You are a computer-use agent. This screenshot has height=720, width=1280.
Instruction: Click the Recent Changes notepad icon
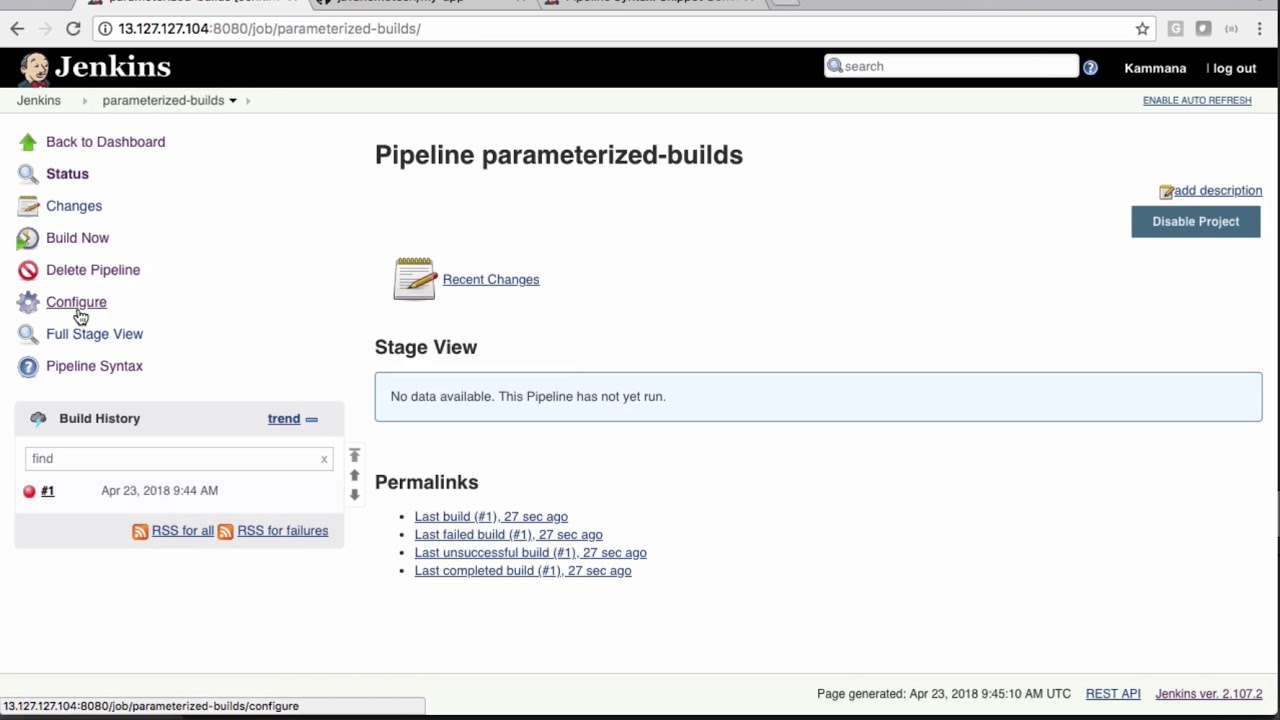click(415, 279)
